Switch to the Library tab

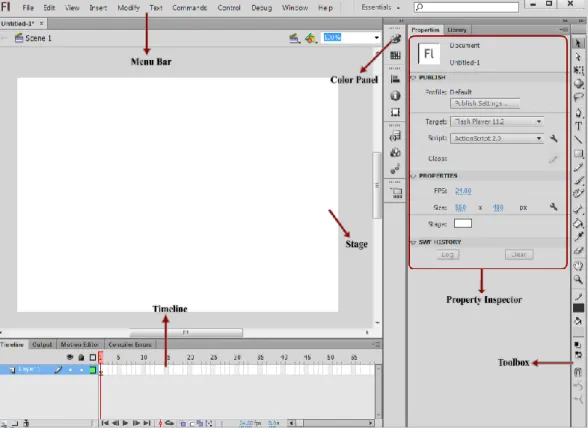point(457,30)
